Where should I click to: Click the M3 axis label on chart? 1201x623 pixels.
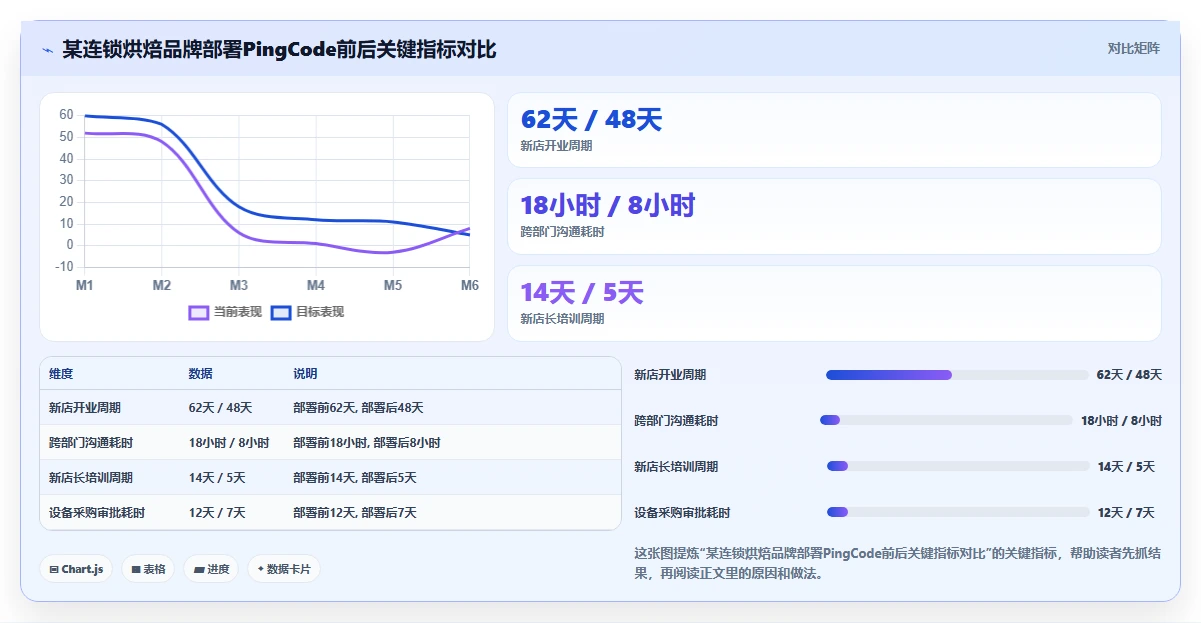coord(239,286)
